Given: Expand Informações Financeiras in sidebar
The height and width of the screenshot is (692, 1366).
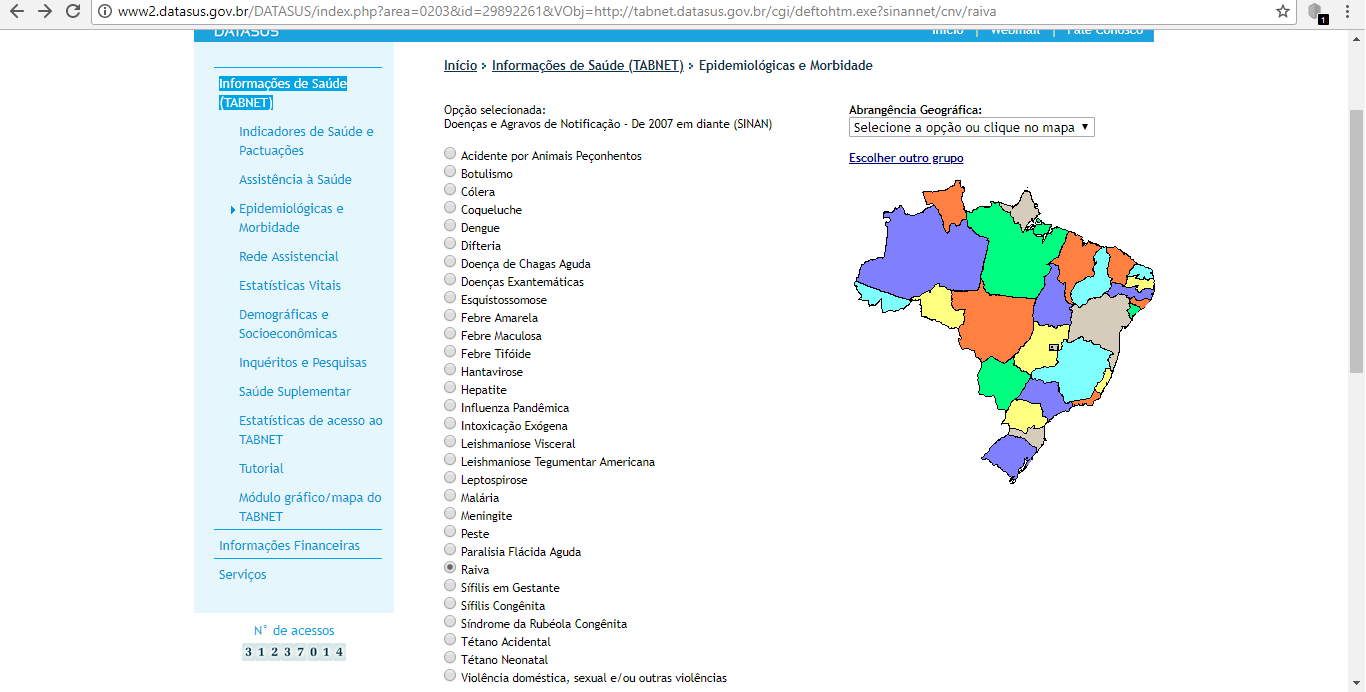Looking at the screenshot, I should point(289,546).
